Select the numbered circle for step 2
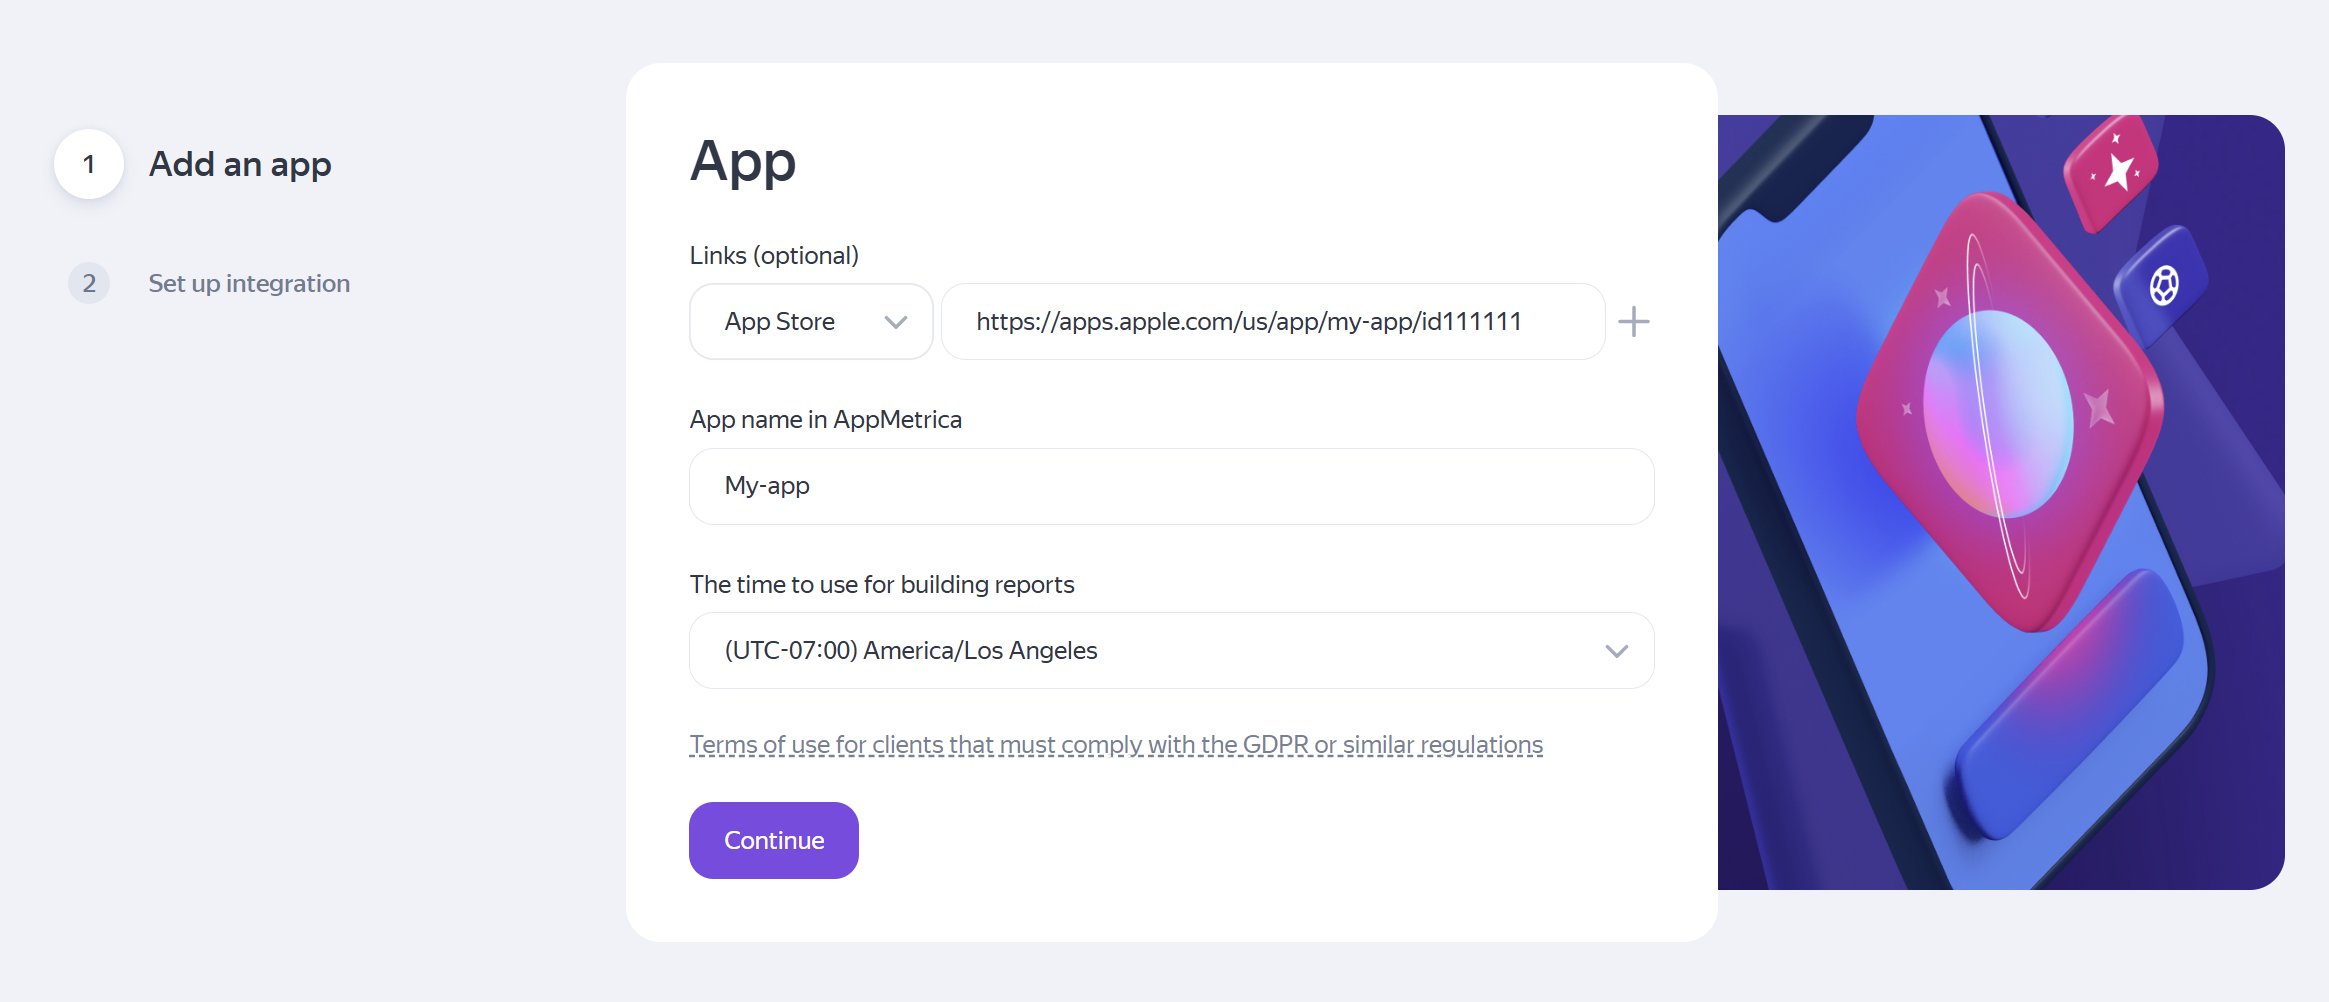Image resolution: width=2329 pixels, height=1002 pixels. (x=88, y=283)
